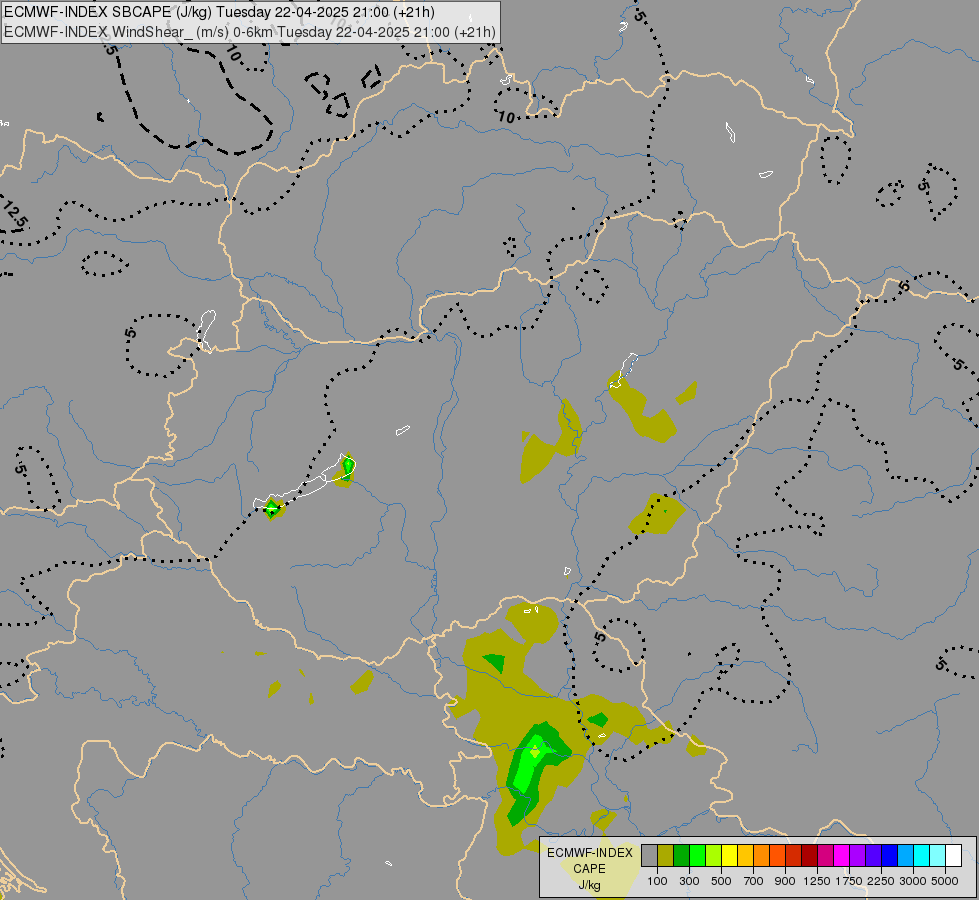Click the amber swatch left of 700

745,856
